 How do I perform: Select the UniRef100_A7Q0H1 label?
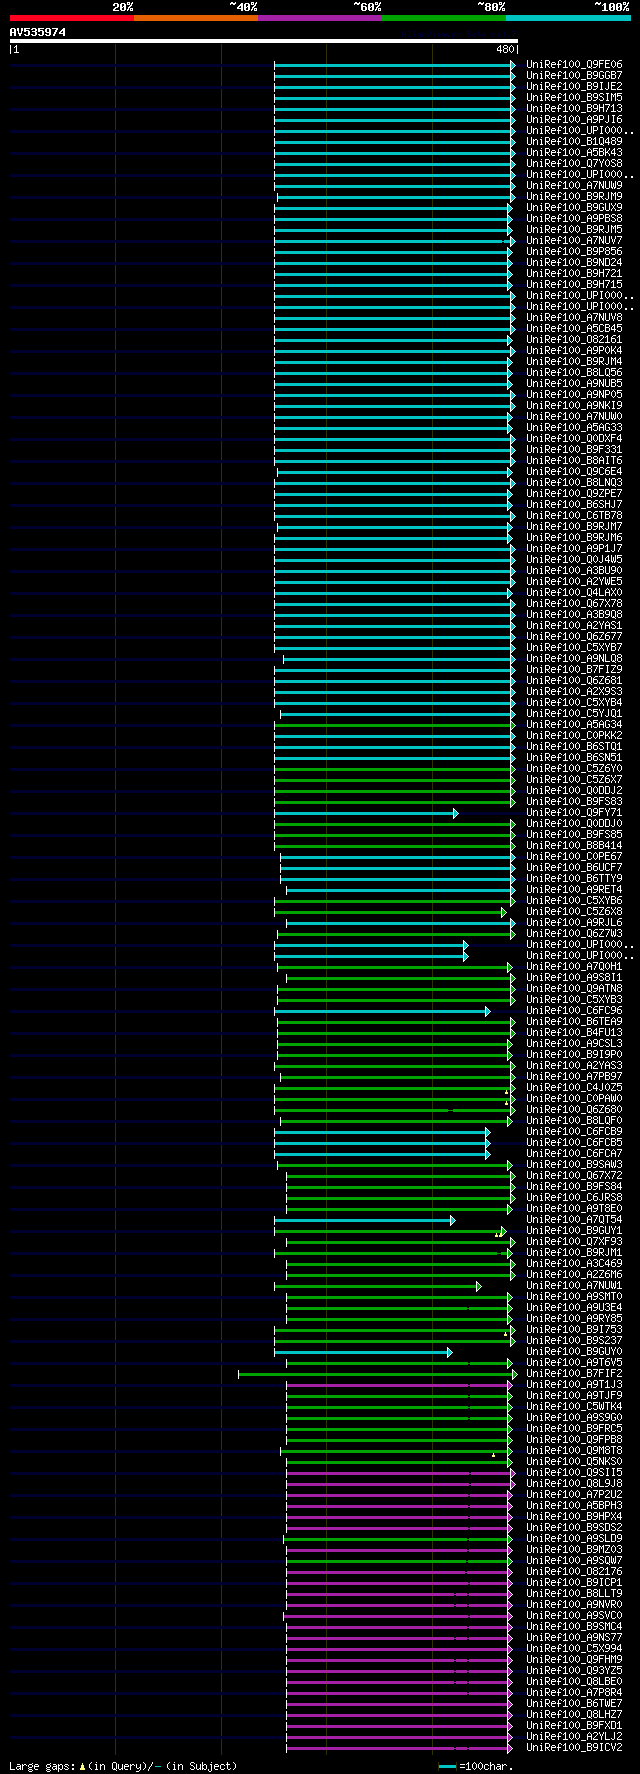(x=574, y=967)
